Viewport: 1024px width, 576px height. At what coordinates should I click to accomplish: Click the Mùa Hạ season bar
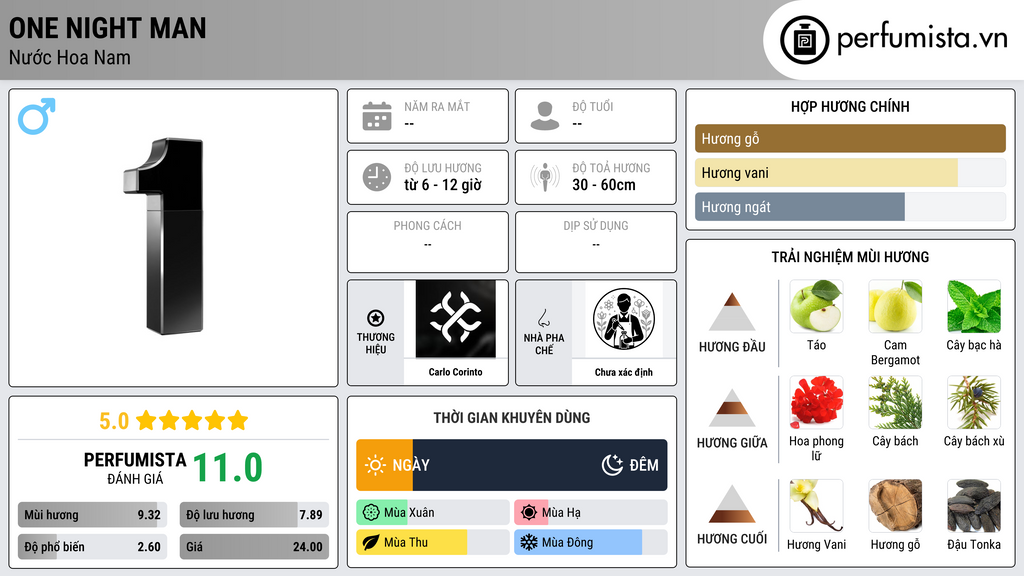coord(590,513)
